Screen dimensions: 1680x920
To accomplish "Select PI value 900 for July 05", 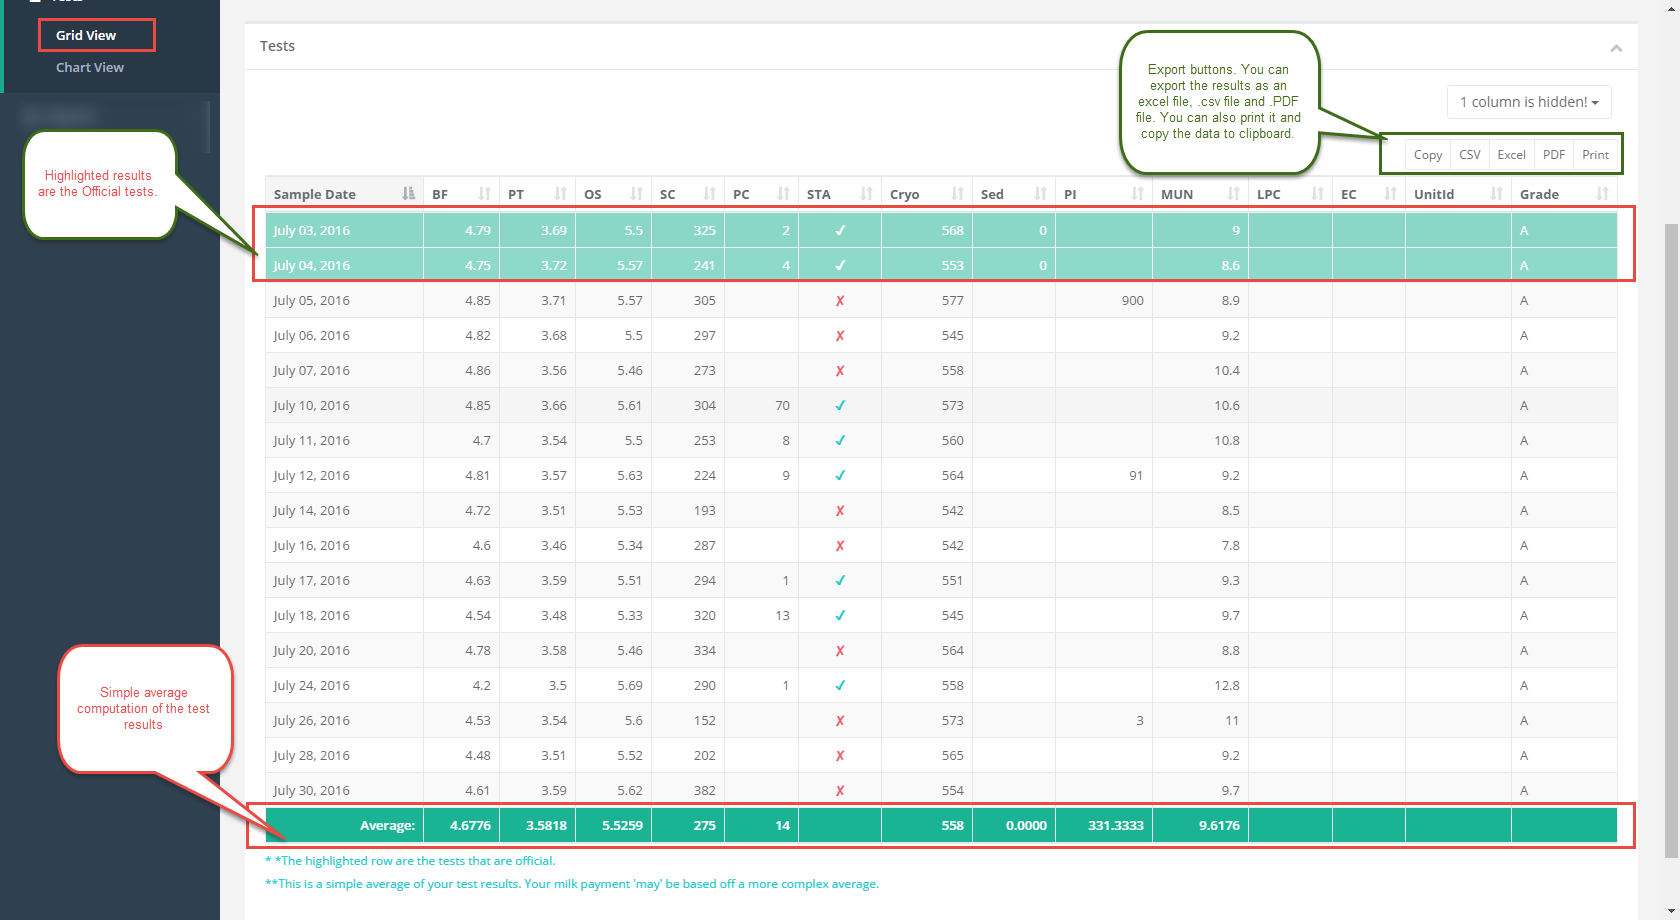I will [x=1132, y=300].
